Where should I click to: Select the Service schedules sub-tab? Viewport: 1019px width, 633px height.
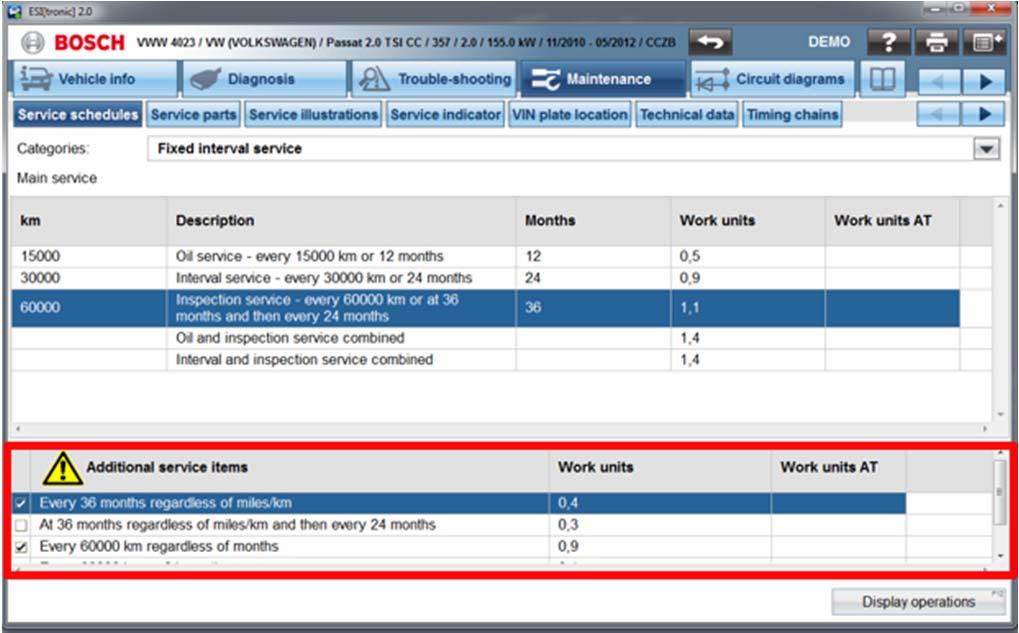[78, 114]
